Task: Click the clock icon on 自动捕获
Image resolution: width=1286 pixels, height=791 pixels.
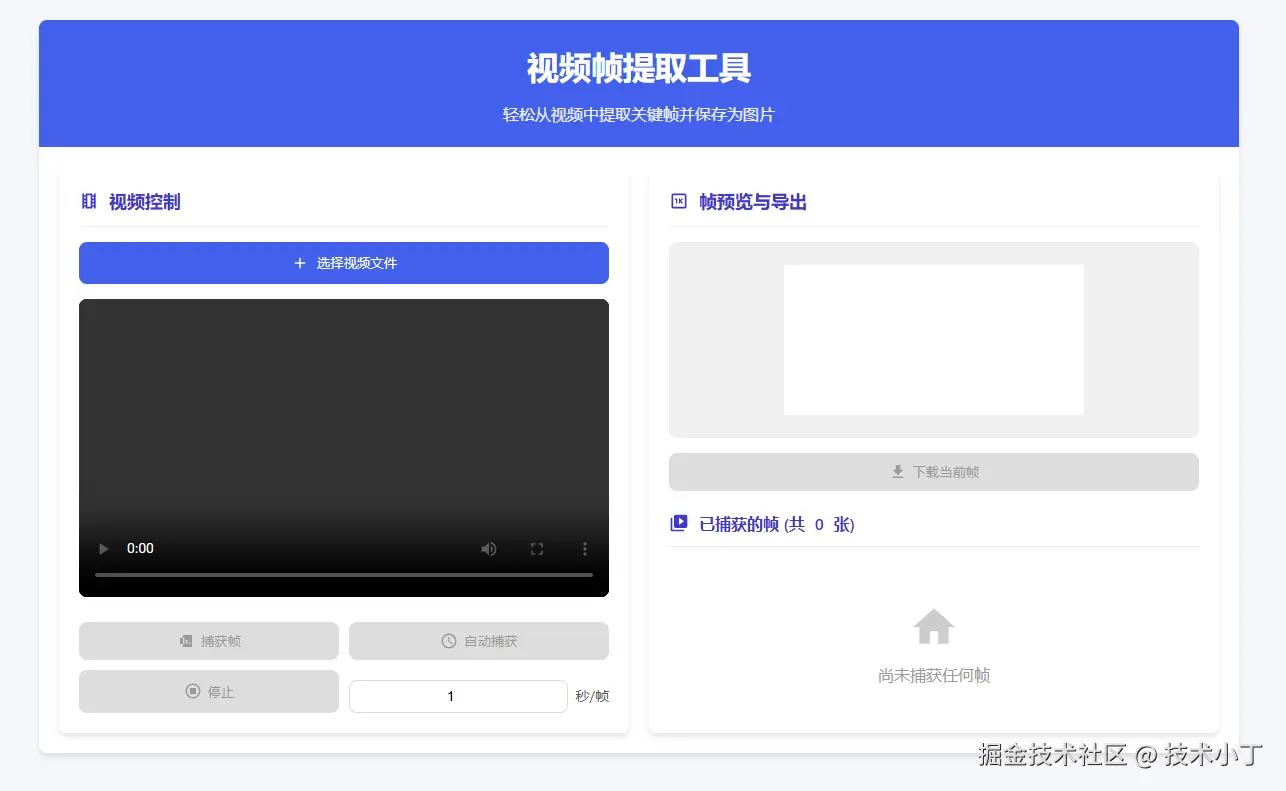Action: click(449, 641)
